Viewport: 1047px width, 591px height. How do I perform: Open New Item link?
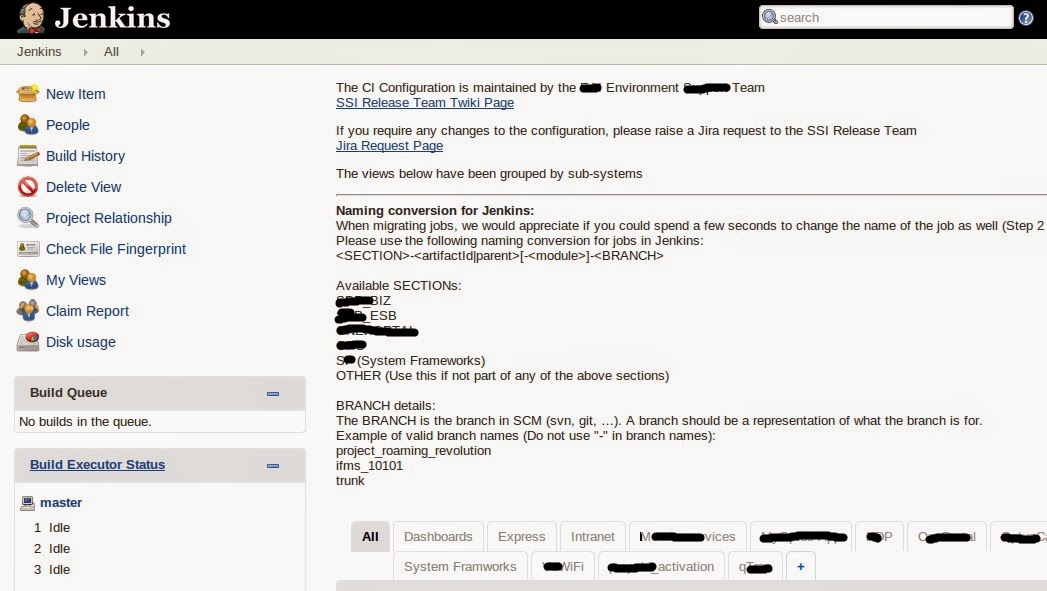pyautogui.click(x=75, y=94)
